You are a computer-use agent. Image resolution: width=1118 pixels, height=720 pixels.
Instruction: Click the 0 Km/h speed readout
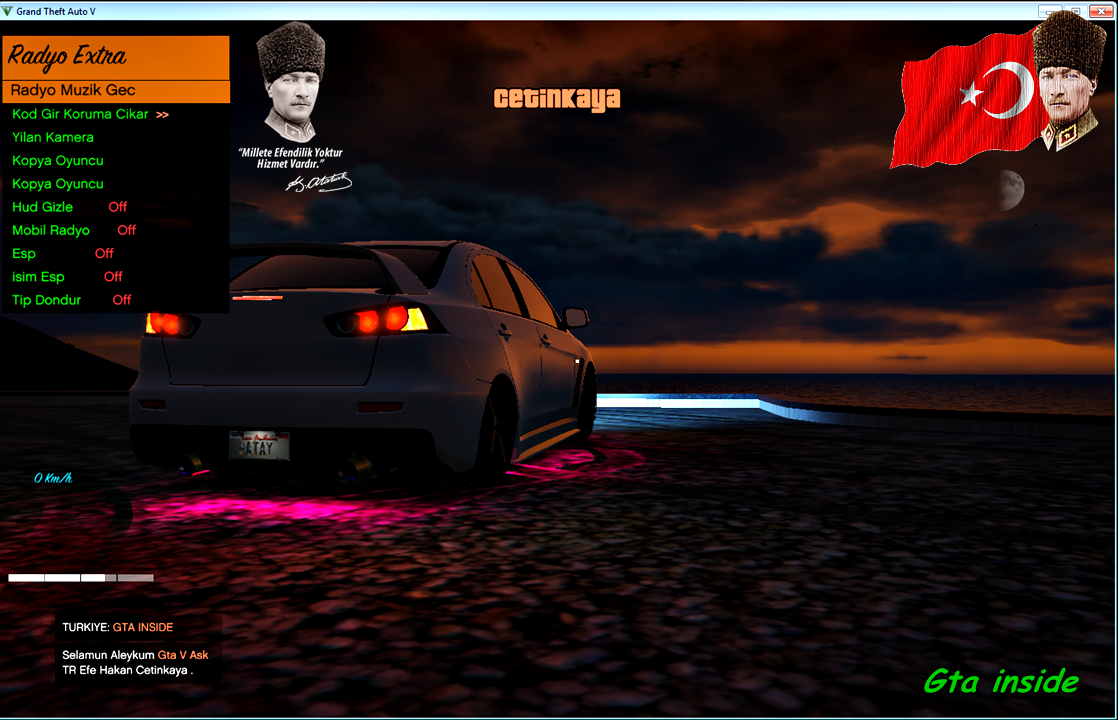click(53, 478)
